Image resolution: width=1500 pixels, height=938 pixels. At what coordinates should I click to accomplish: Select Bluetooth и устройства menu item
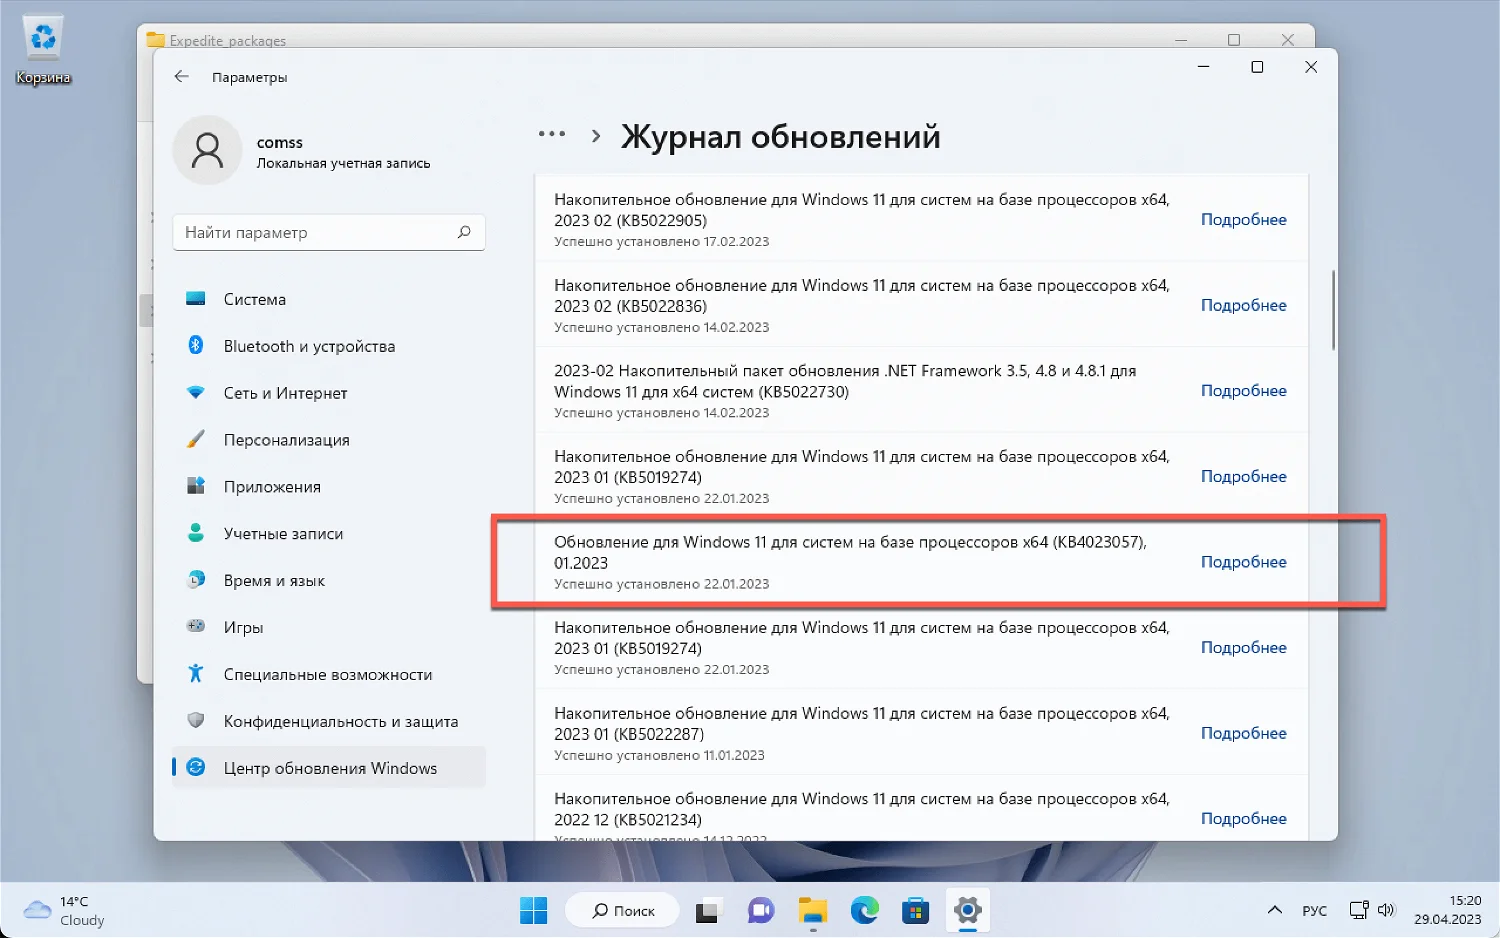329,346
